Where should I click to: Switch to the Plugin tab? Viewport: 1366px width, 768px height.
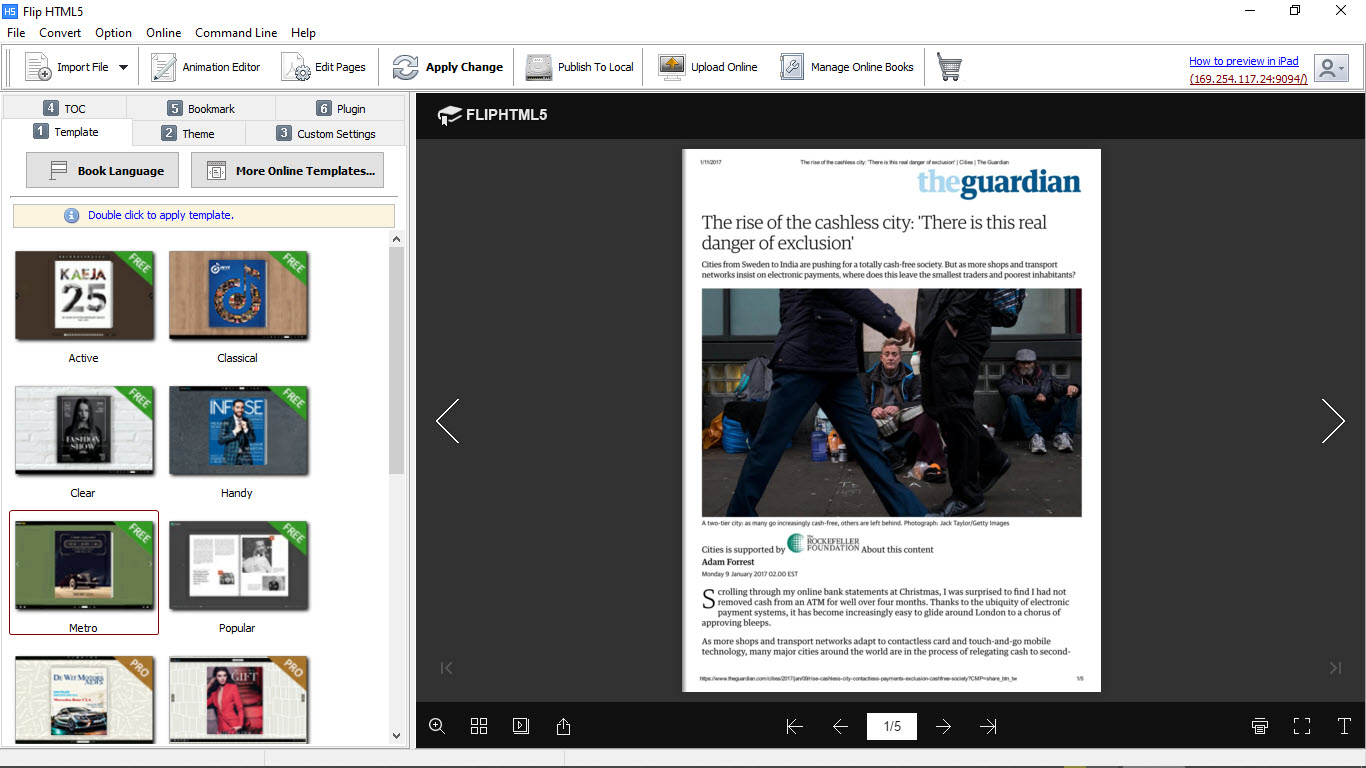tap(340, 108)
